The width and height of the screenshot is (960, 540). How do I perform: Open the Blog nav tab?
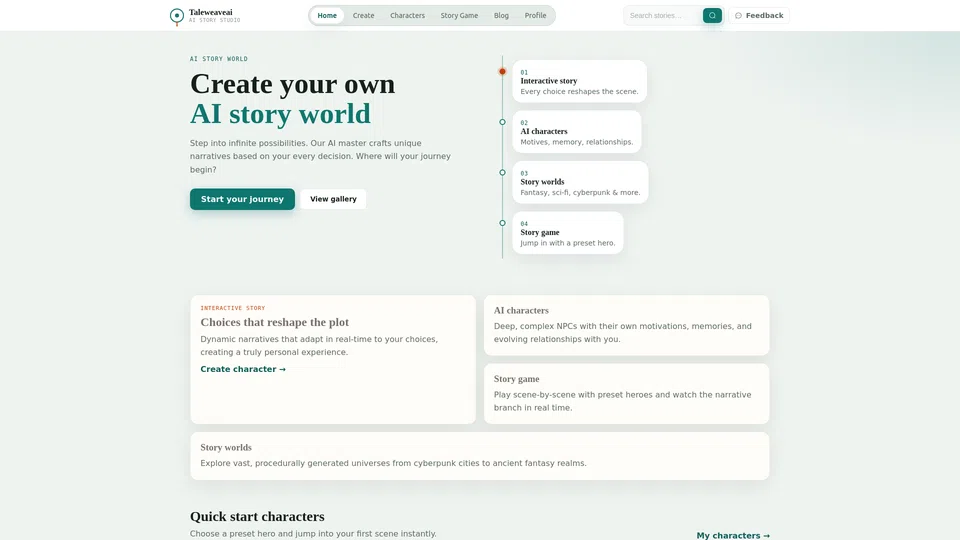501,15
